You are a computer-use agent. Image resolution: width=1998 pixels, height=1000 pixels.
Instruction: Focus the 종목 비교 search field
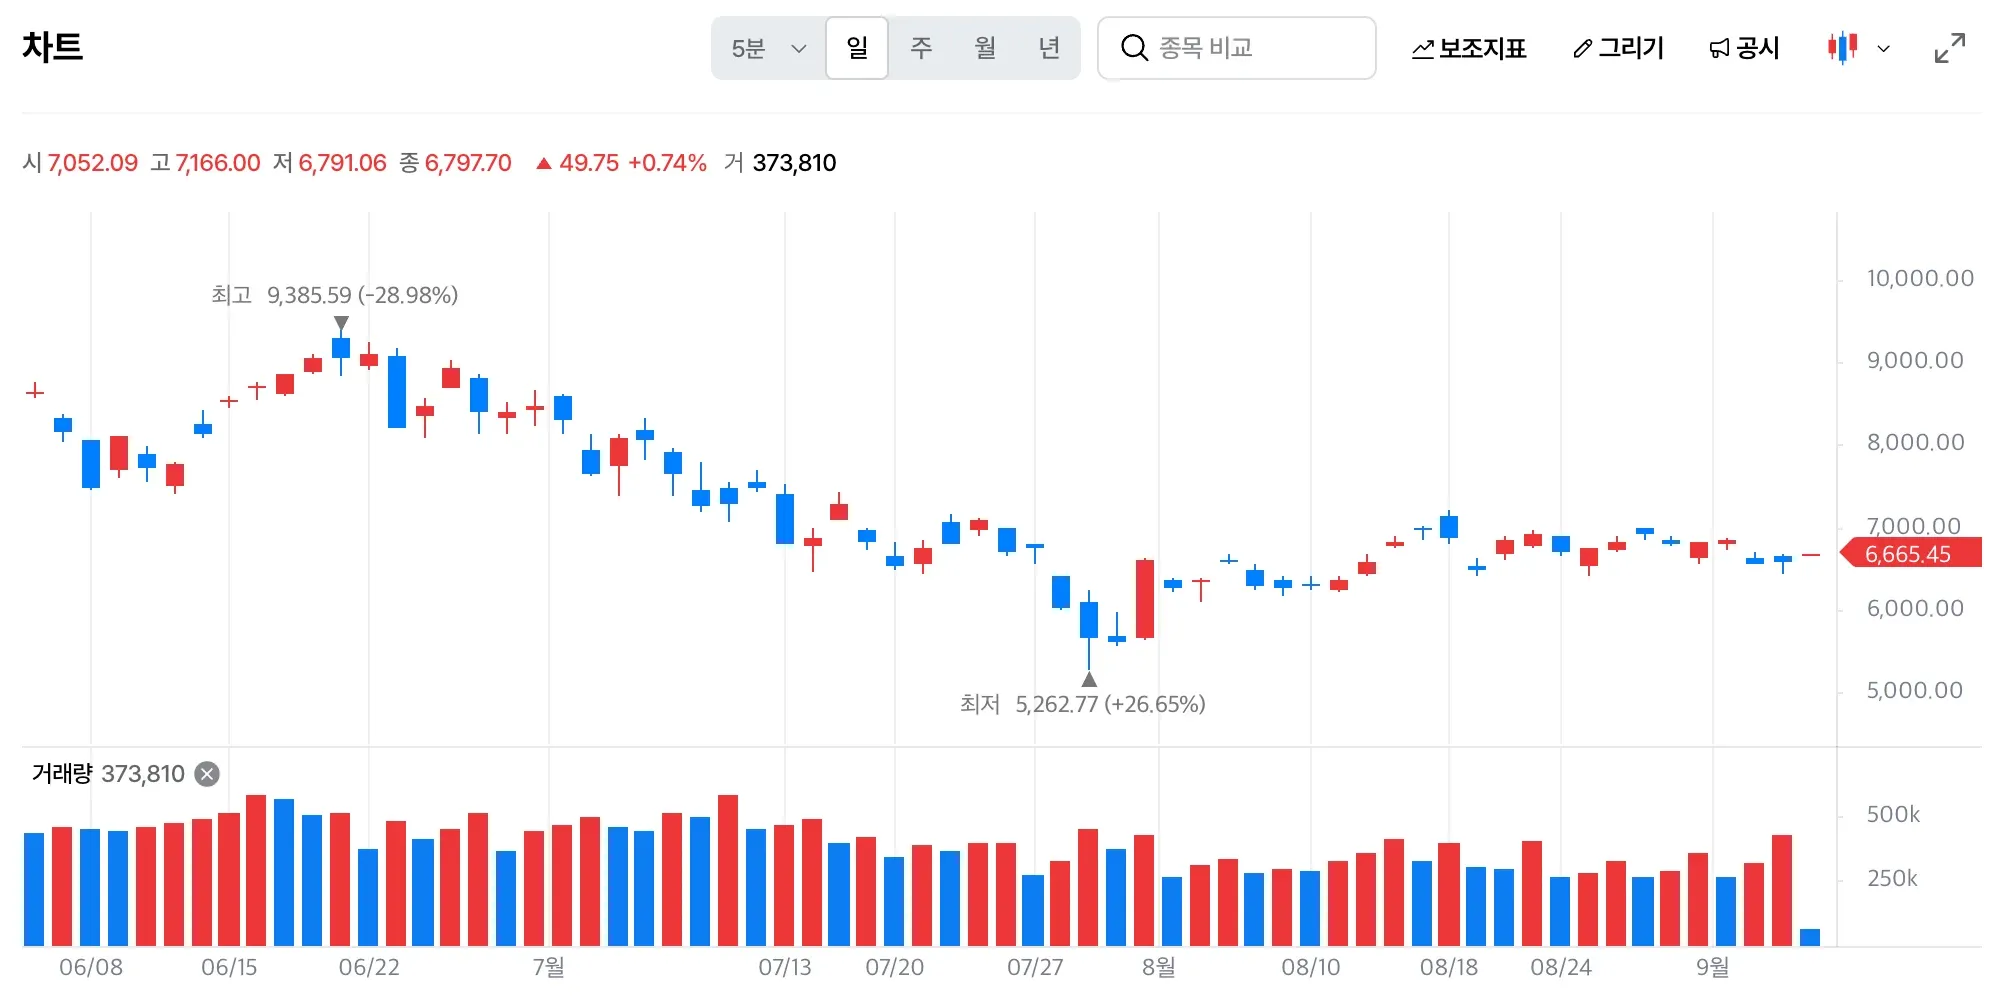1236,48
